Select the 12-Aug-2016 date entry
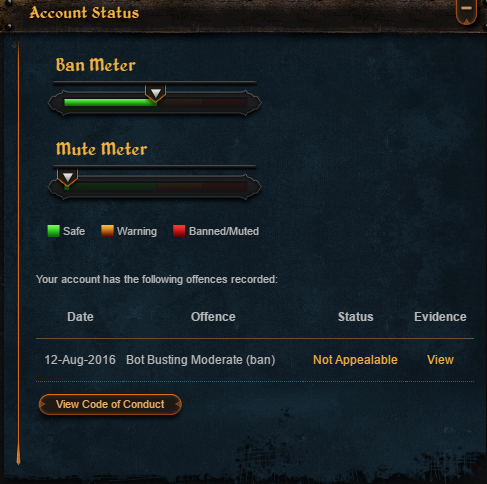The width and height of the screenshot is (487, 484). [x=80, y=360]
